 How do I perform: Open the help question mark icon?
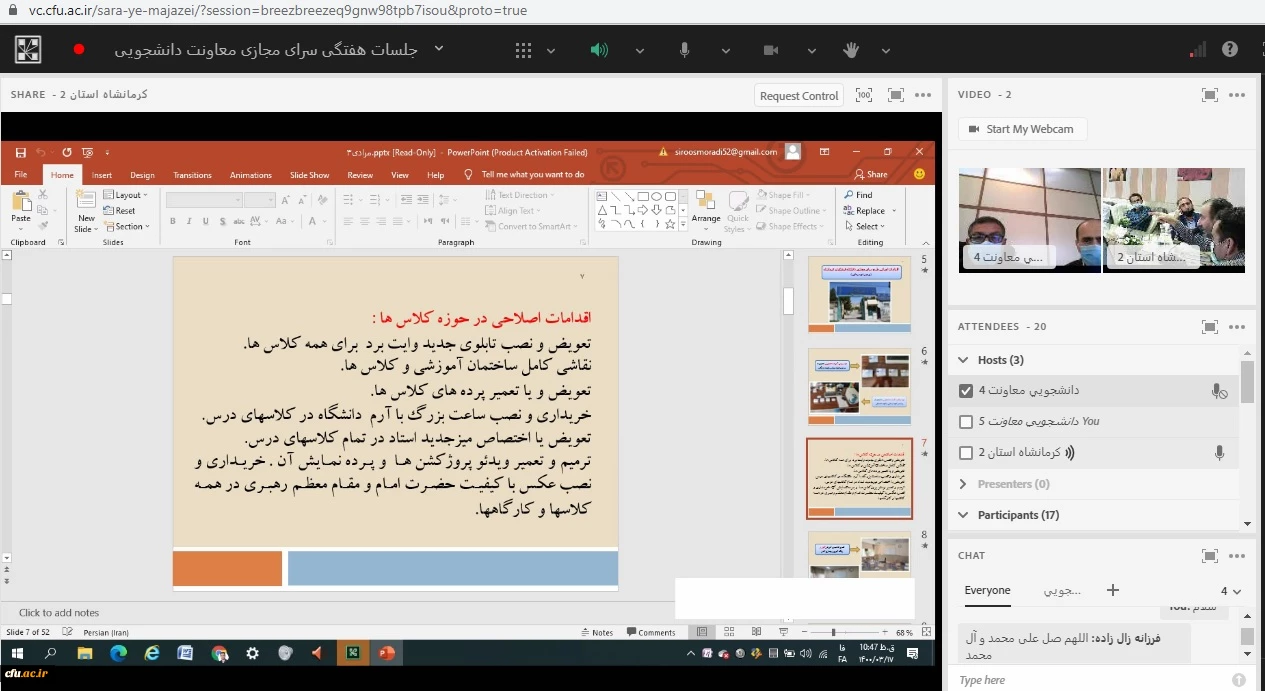click(1230, 50)
